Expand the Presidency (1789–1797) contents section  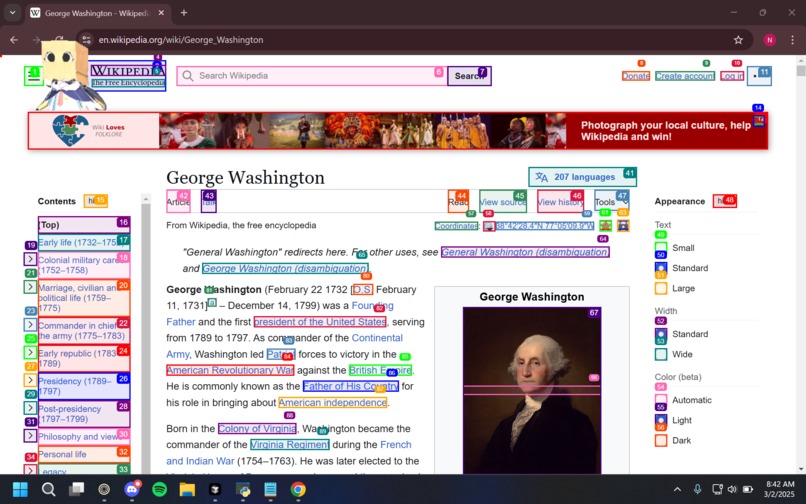click(30, 381)
